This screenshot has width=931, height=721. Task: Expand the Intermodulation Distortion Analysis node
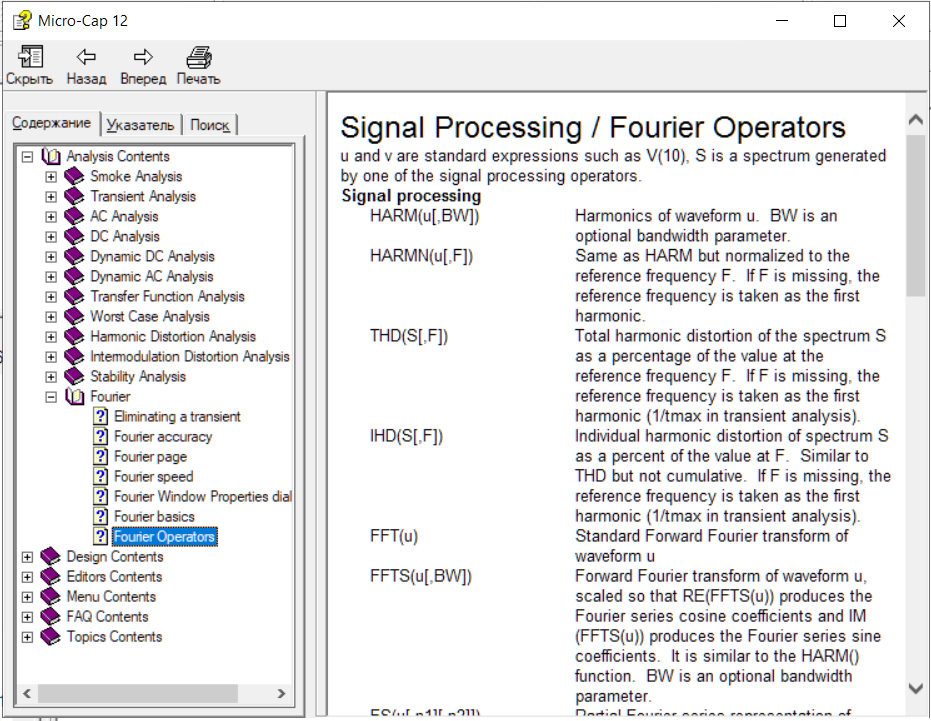51,357
